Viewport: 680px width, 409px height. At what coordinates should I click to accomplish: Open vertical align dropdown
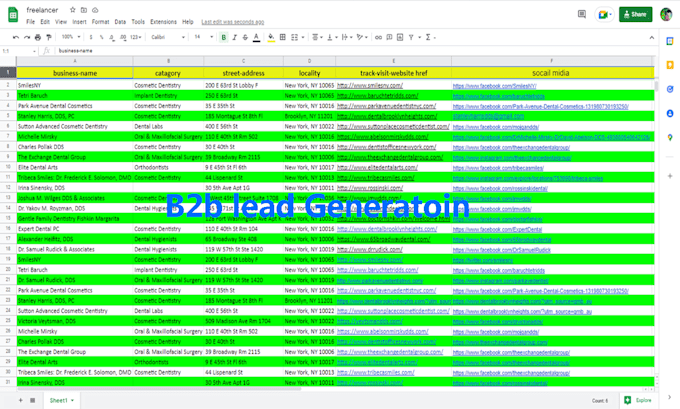pyautogui.click(x=332, y=37)
